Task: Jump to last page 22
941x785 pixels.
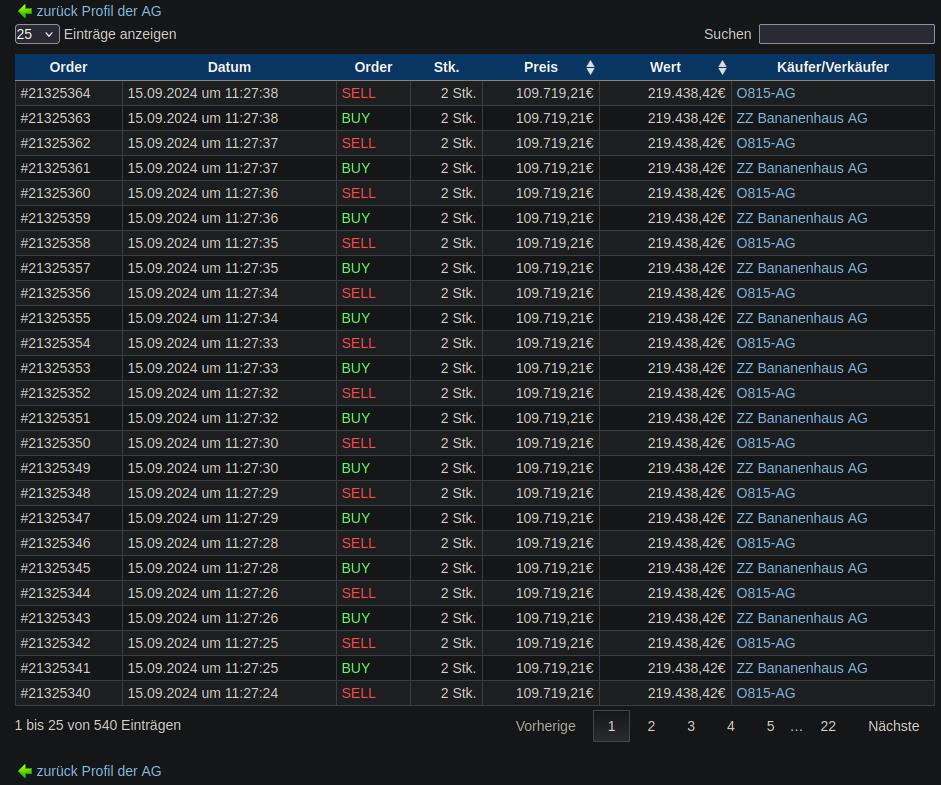Action: click(828, 726)
